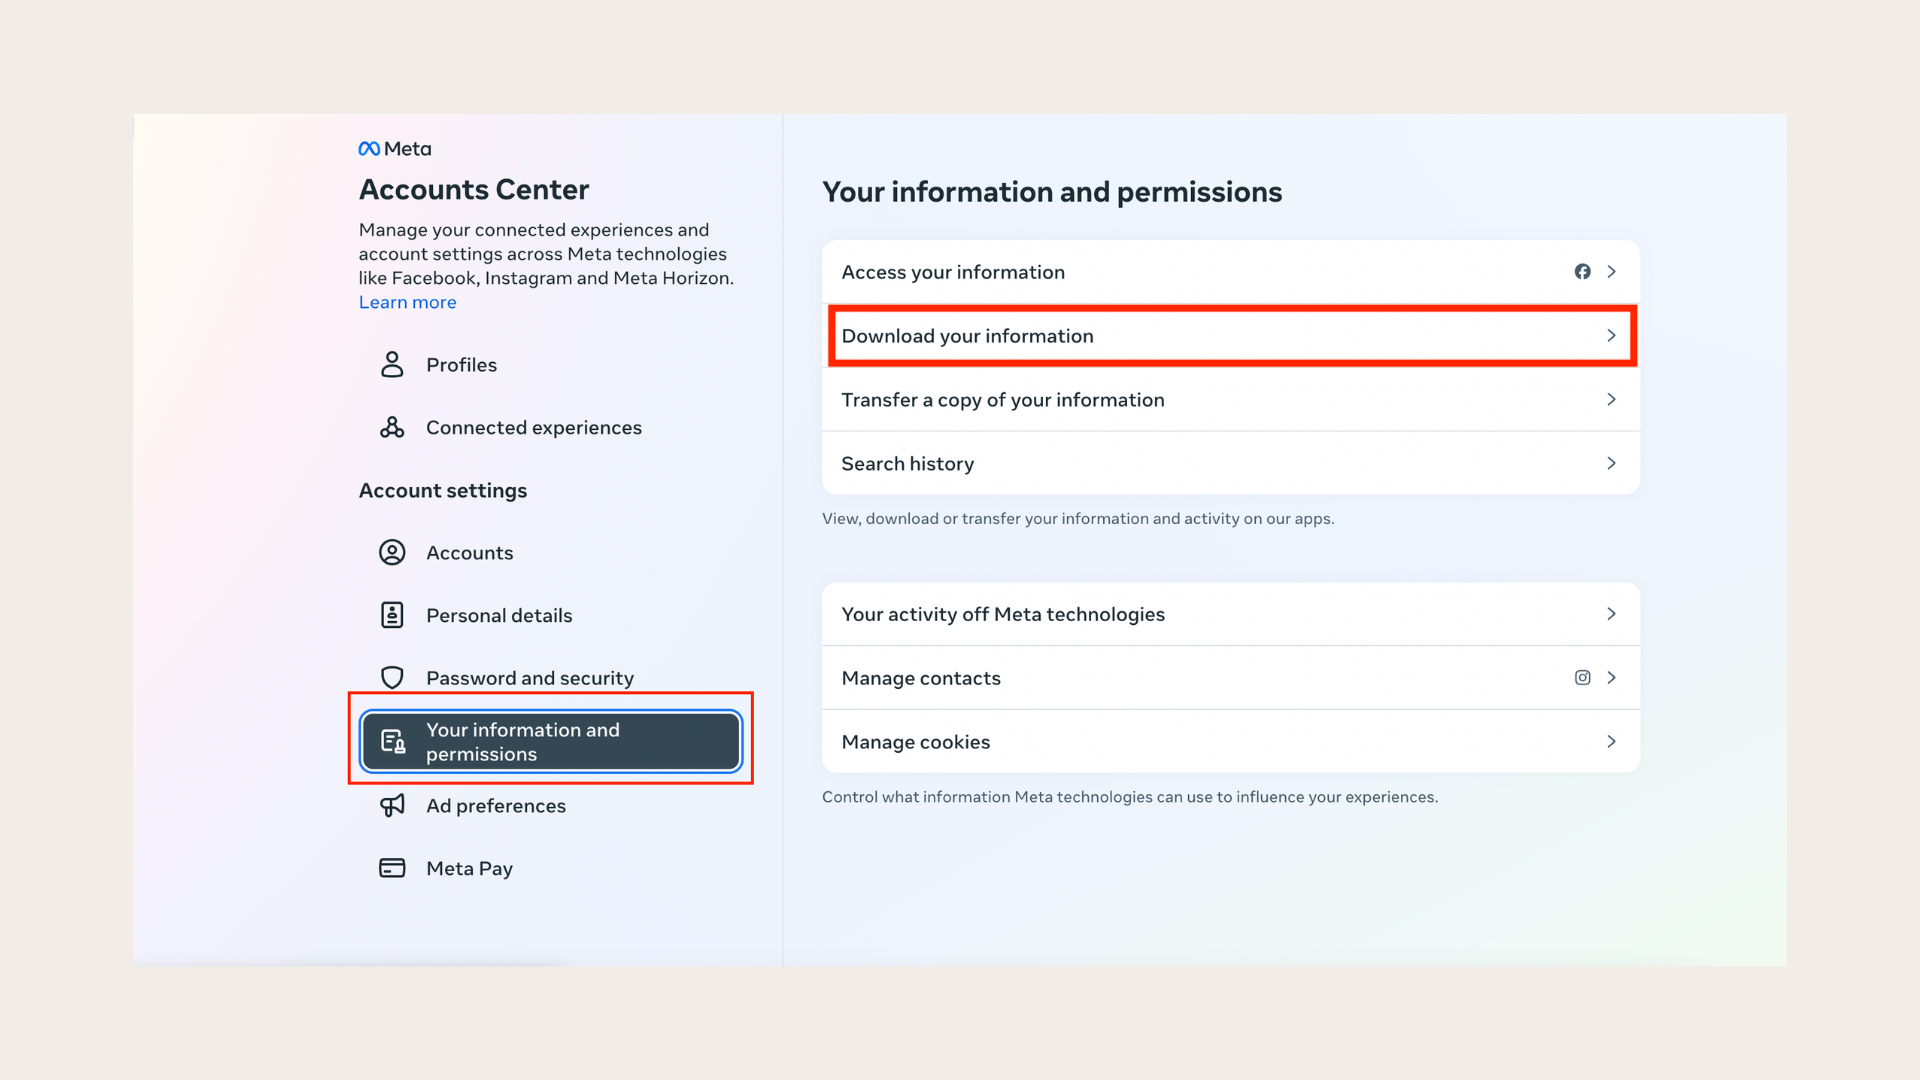Click the Ad preferences megaphone icon

(x=392, y=805)
